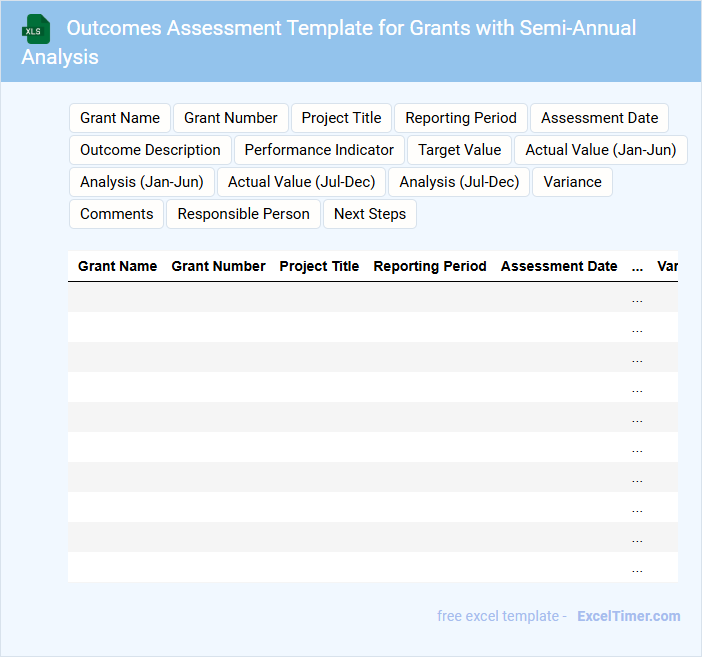Open the ExcelTimer.com link
The height and width of the screenshot is (657, 702).
[x=628, y=616]
